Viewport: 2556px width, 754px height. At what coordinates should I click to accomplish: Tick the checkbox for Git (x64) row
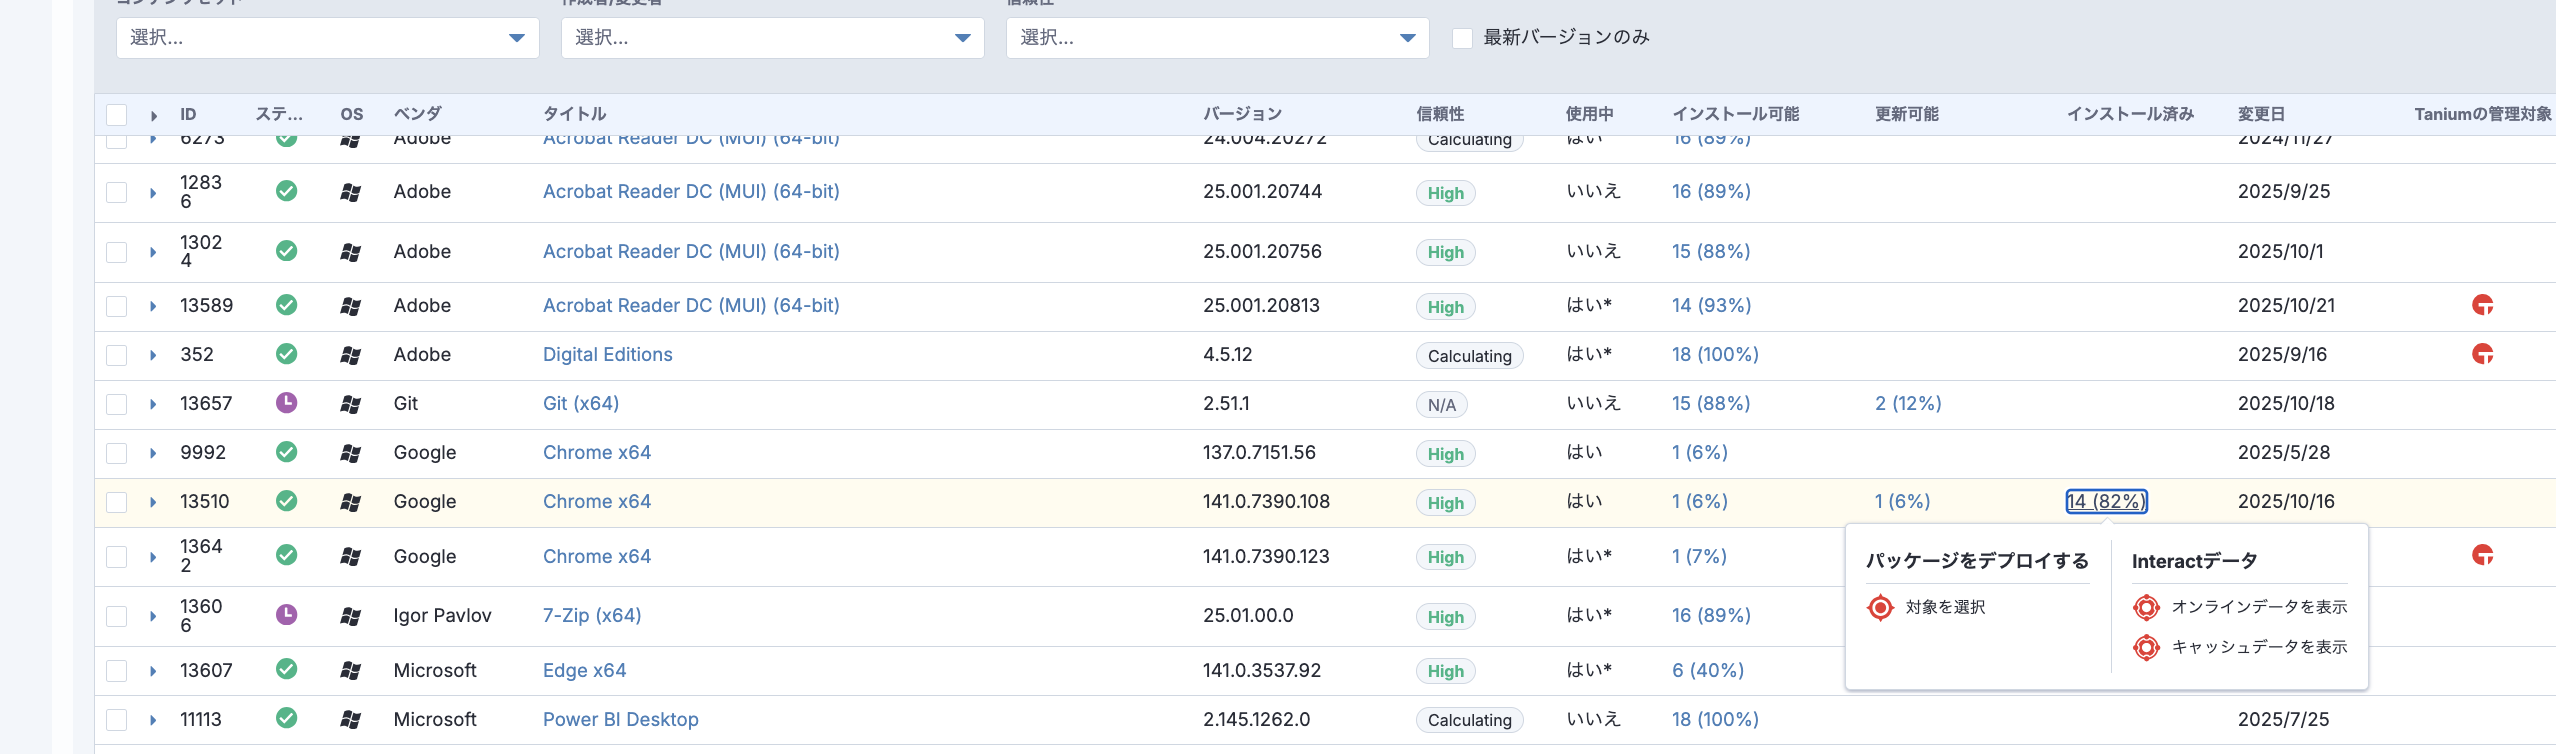[x=117, y=404]
